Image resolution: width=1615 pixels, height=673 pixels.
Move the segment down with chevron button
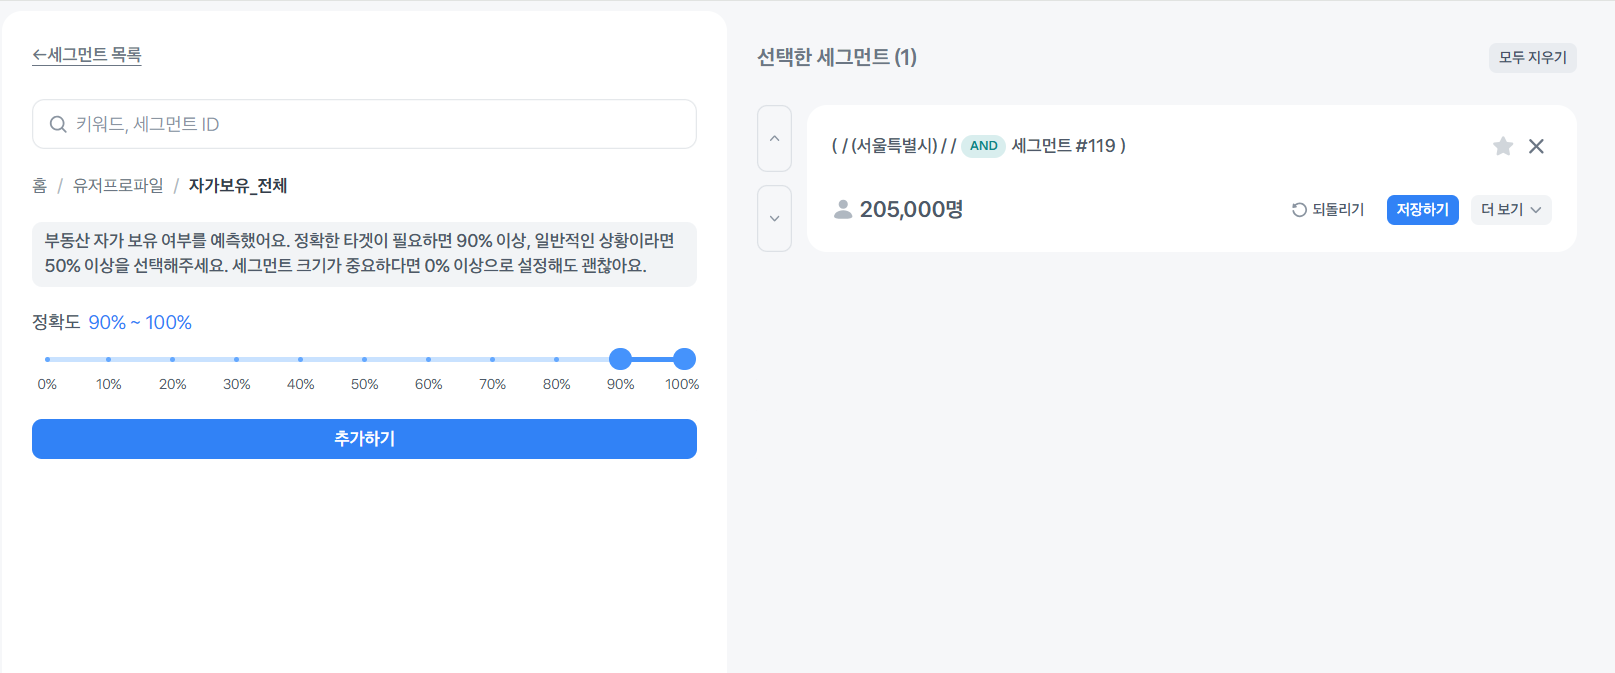[x=774, y=218]
